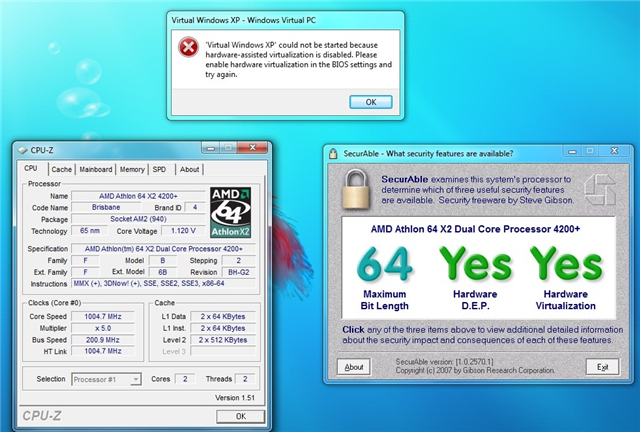
Task: Click Exit button in SecurAble
Action: click(602, 367)
